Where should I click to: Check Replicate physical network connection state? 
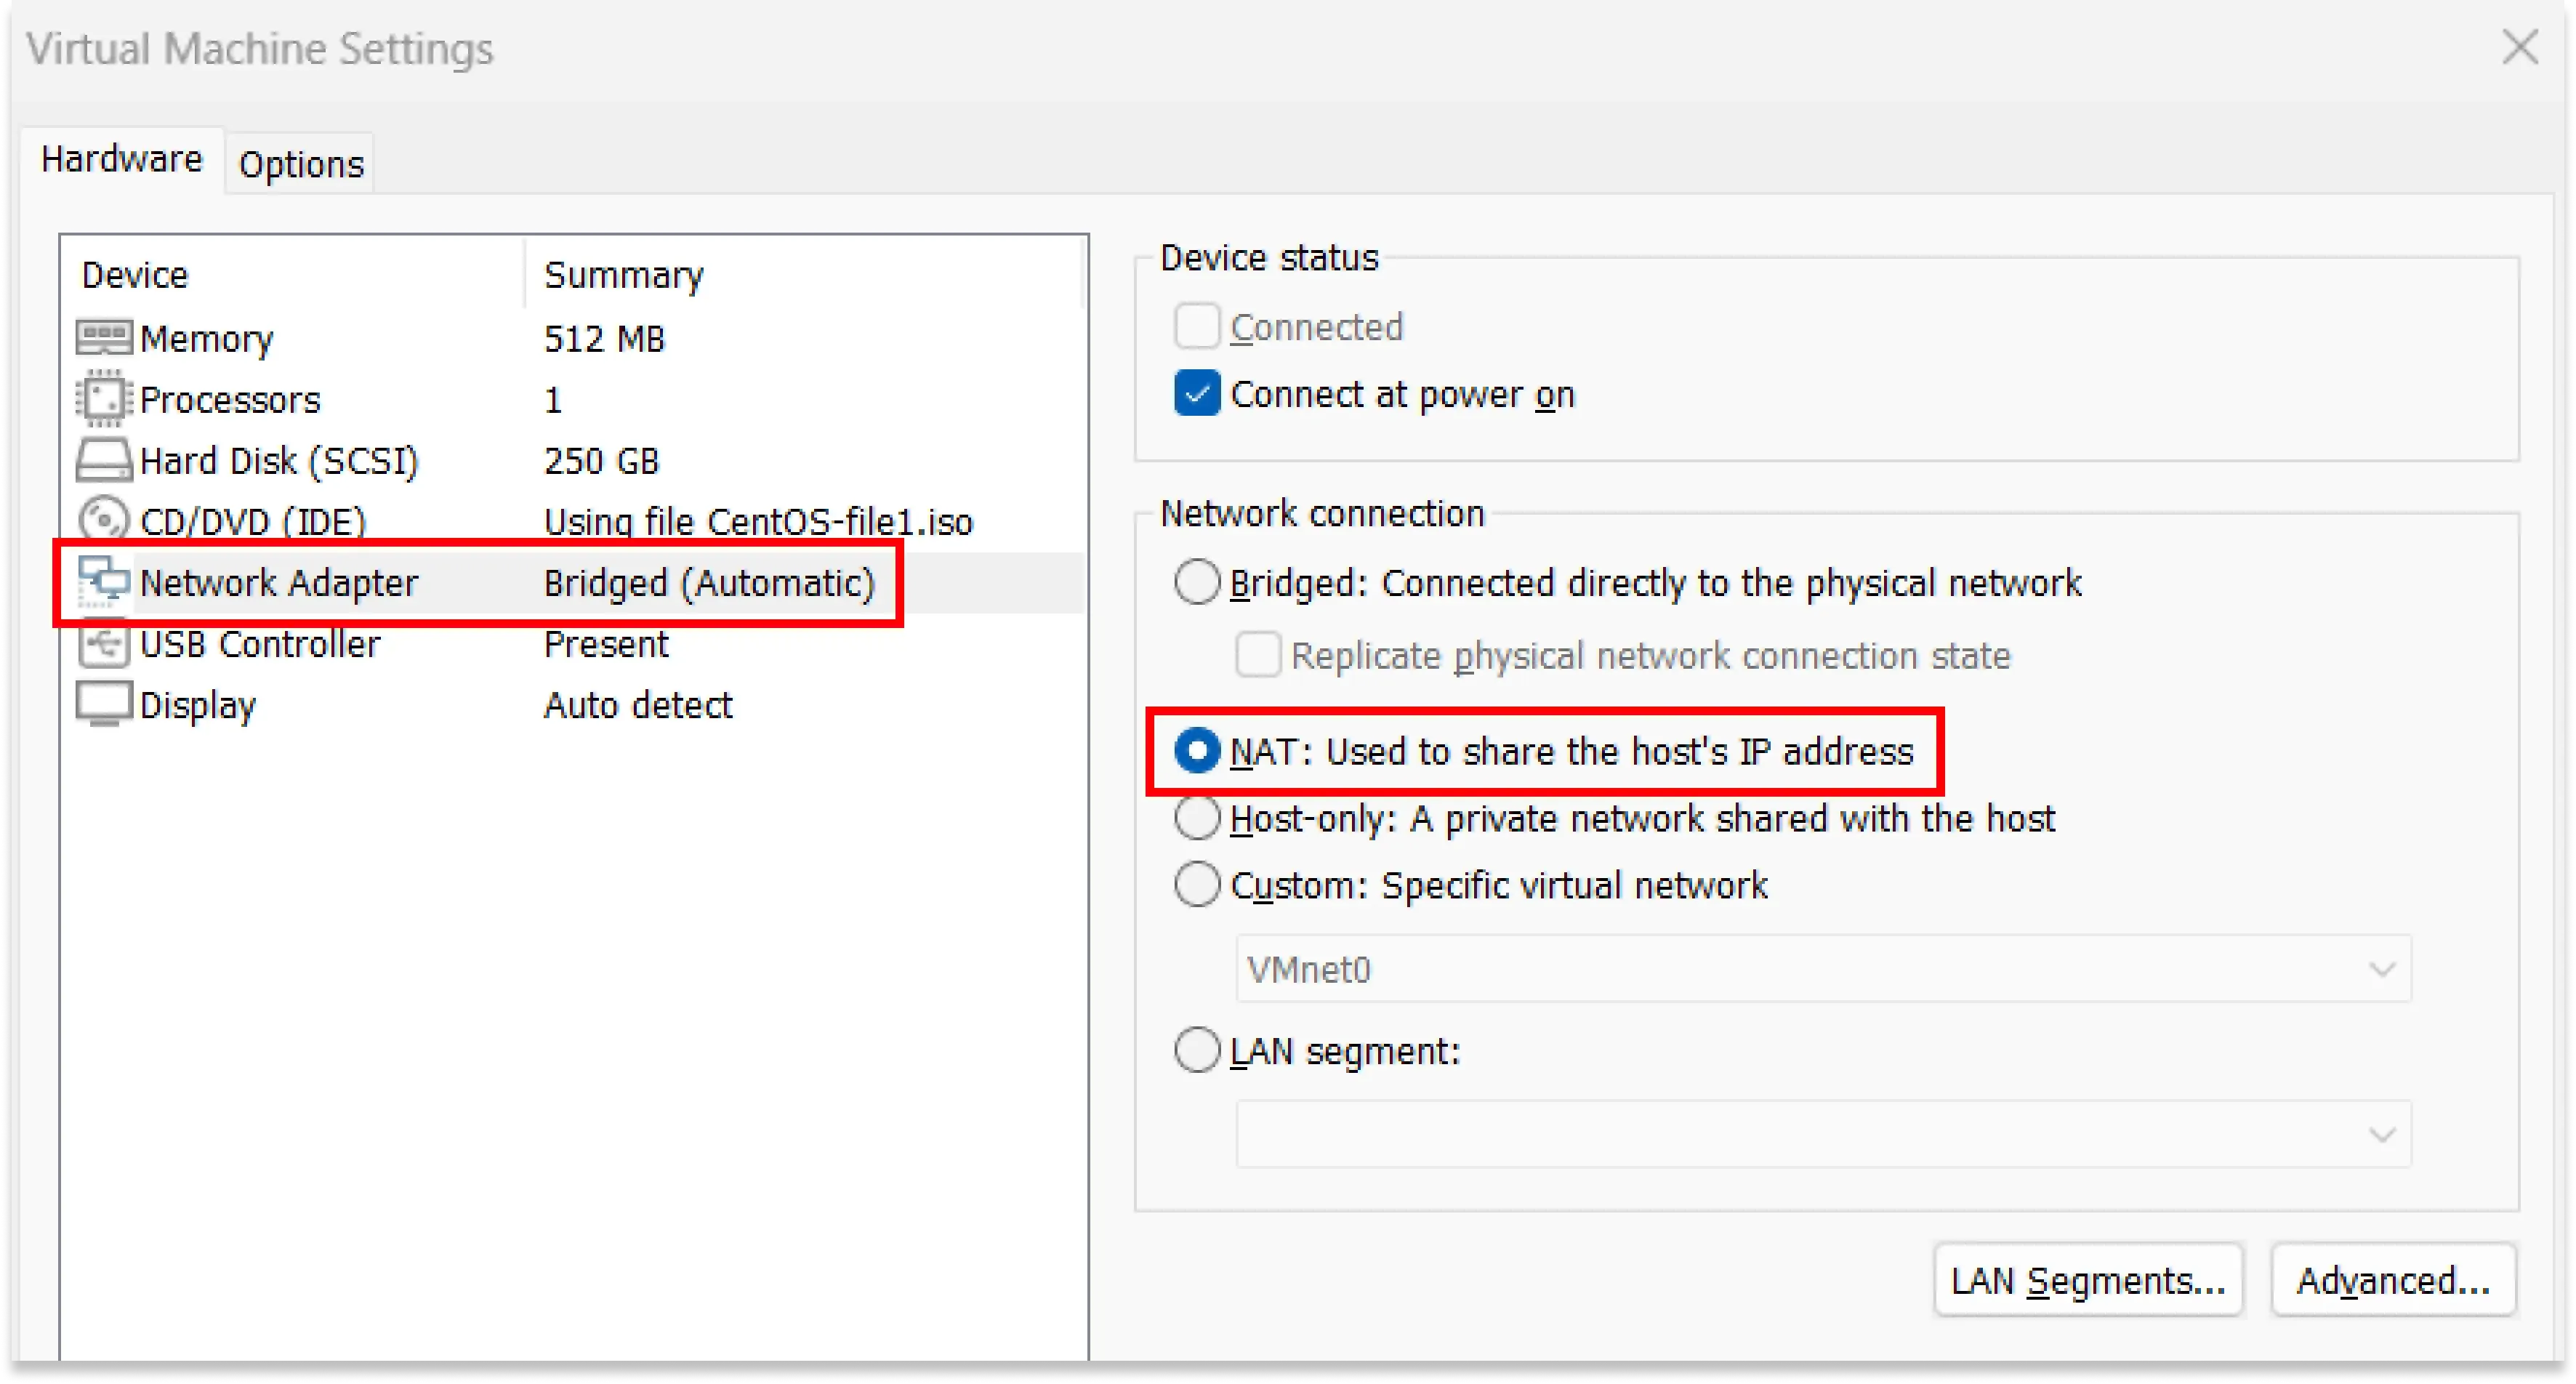[x=1257, y=655]
